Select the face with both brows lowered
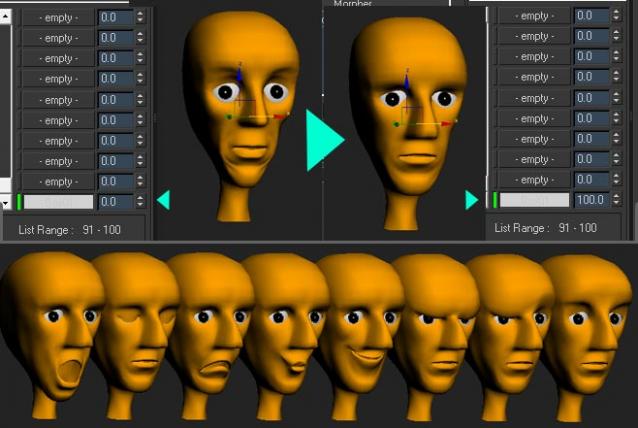 click(435, 336)
